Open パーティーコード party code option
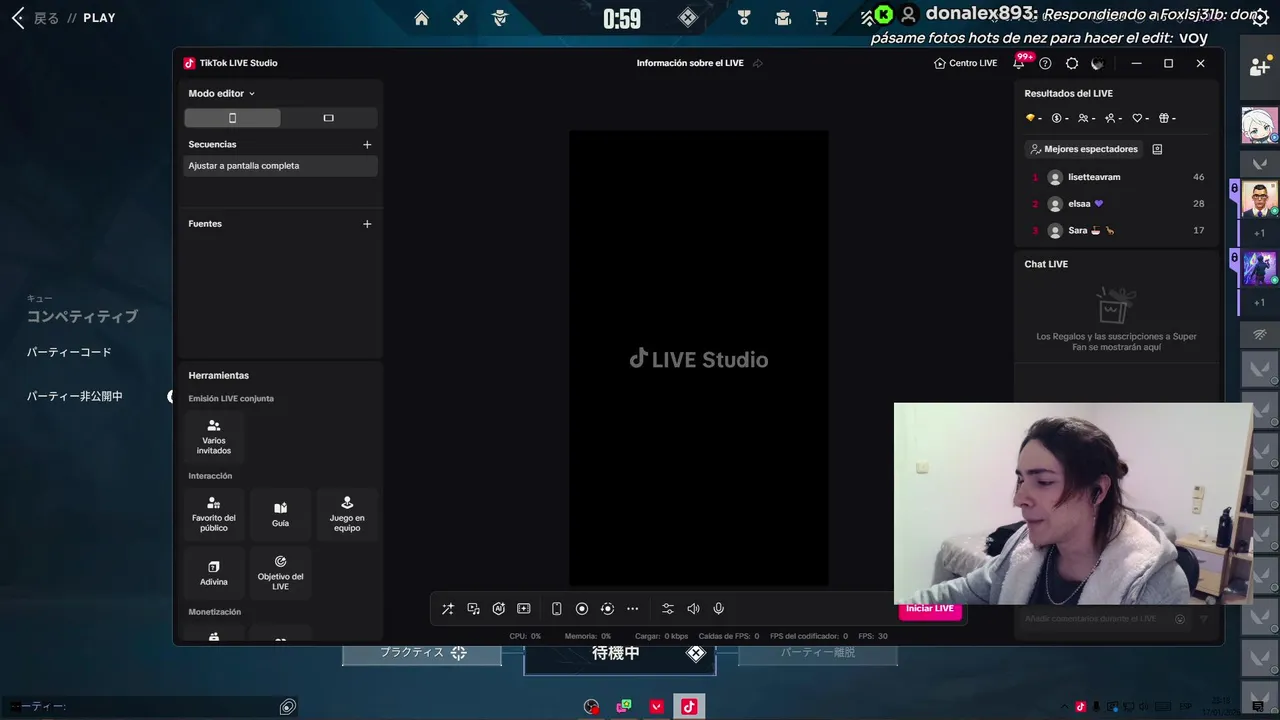This screenshot has height=720, width=1280. (x=69, y=352)
